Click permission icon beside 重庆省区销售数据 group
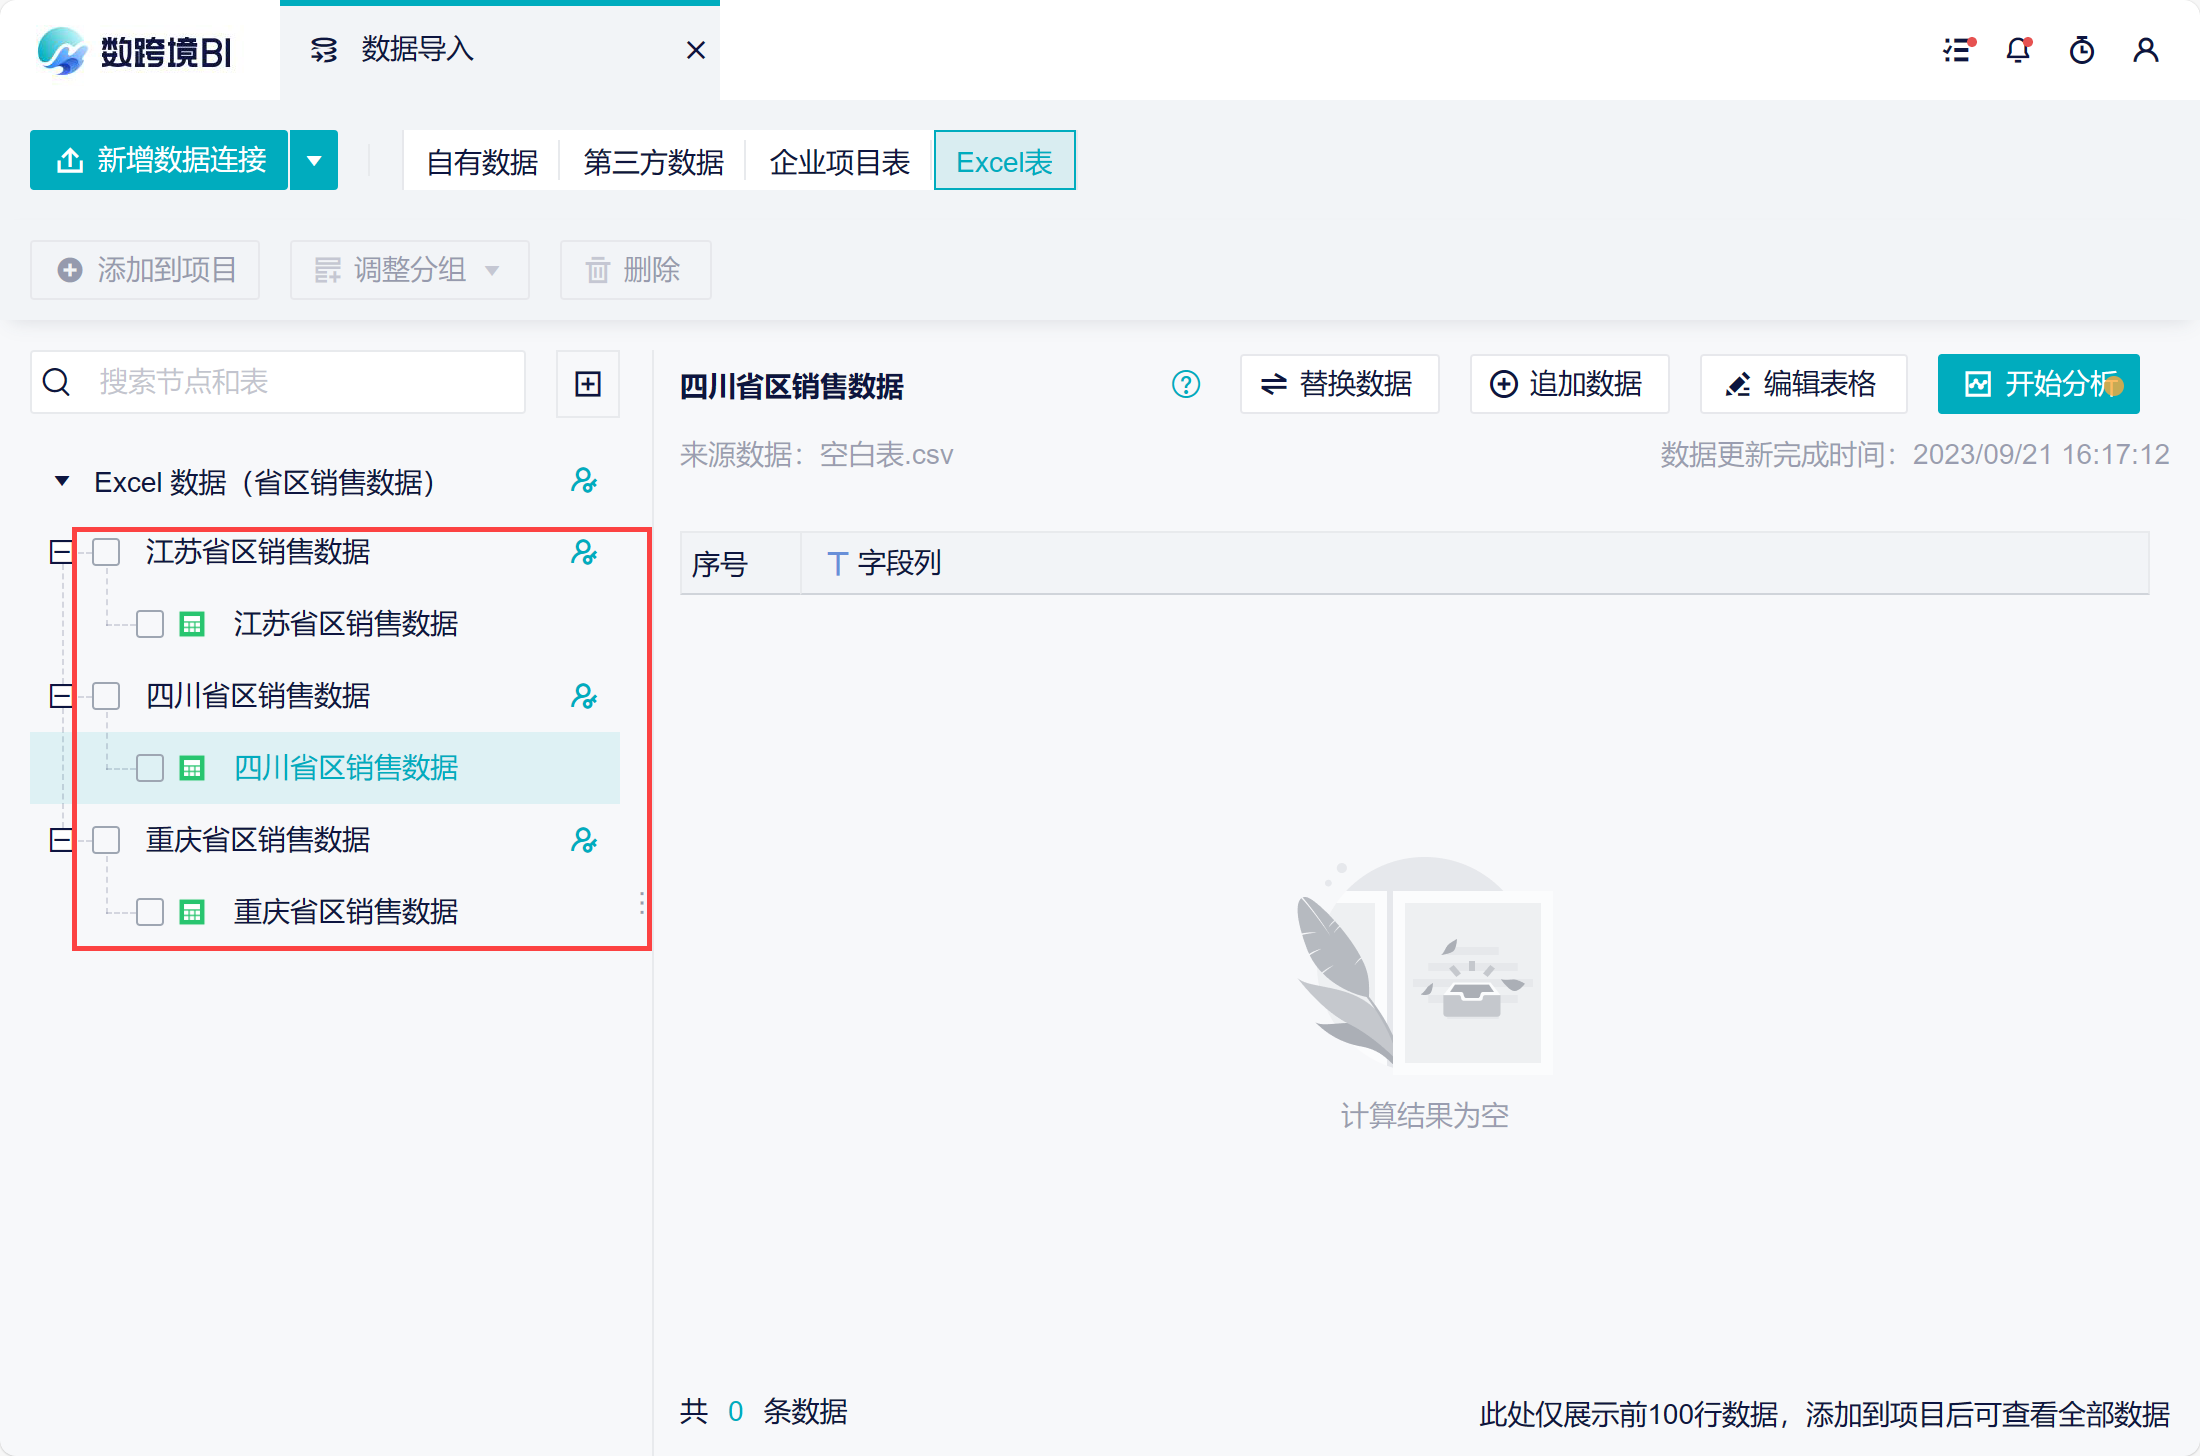Screen dimensions: 2200x1456 point(584,840)
